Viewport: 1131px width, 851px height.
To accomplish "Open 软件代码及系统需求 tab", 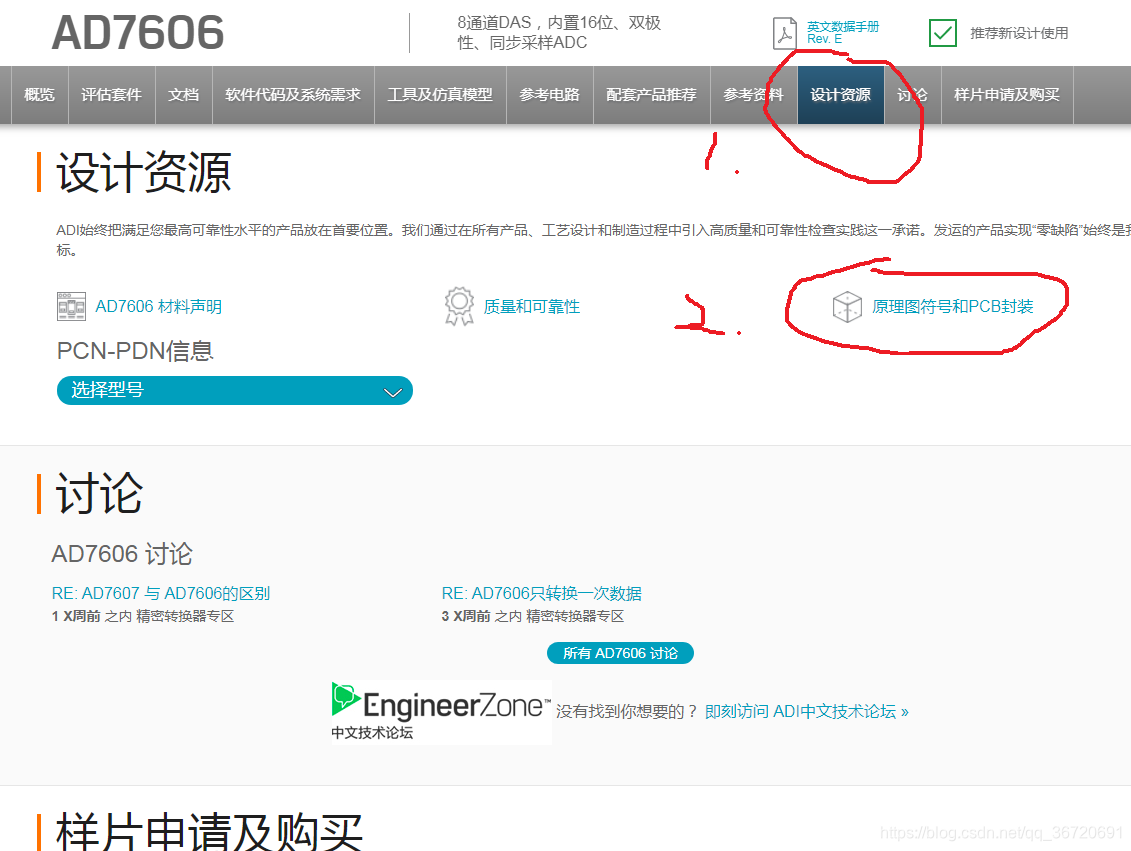I will tap(293, 94).
